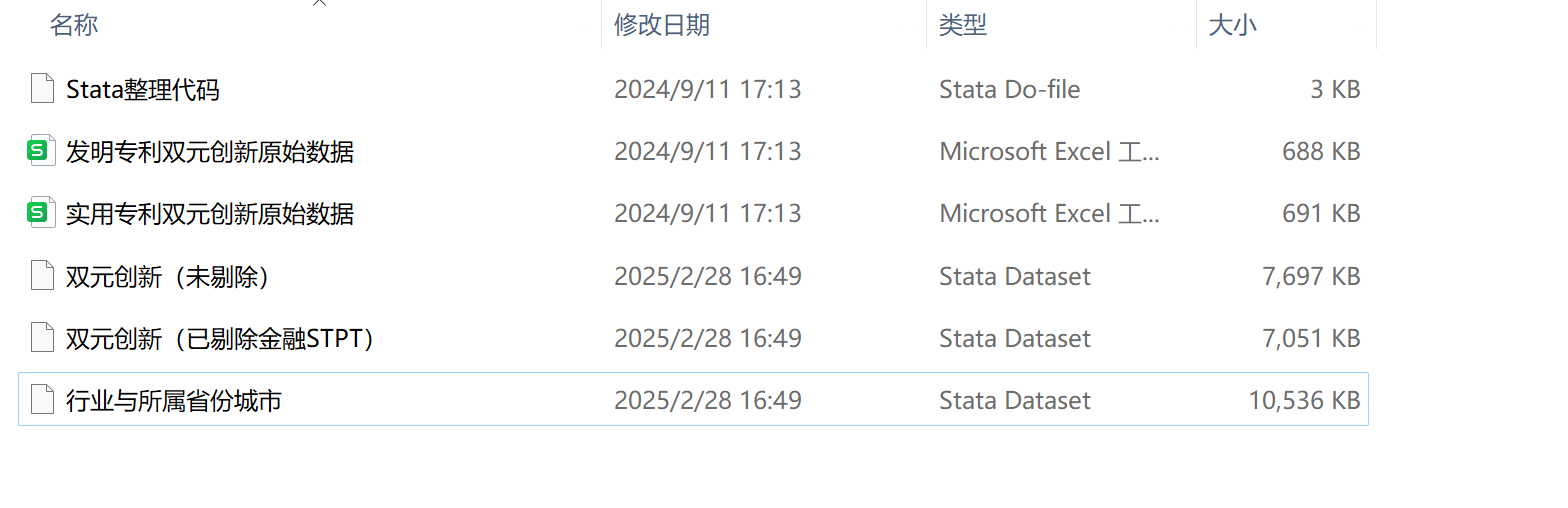
Task: Select the Stata整理代码 file name
Action: click(143, 89)
